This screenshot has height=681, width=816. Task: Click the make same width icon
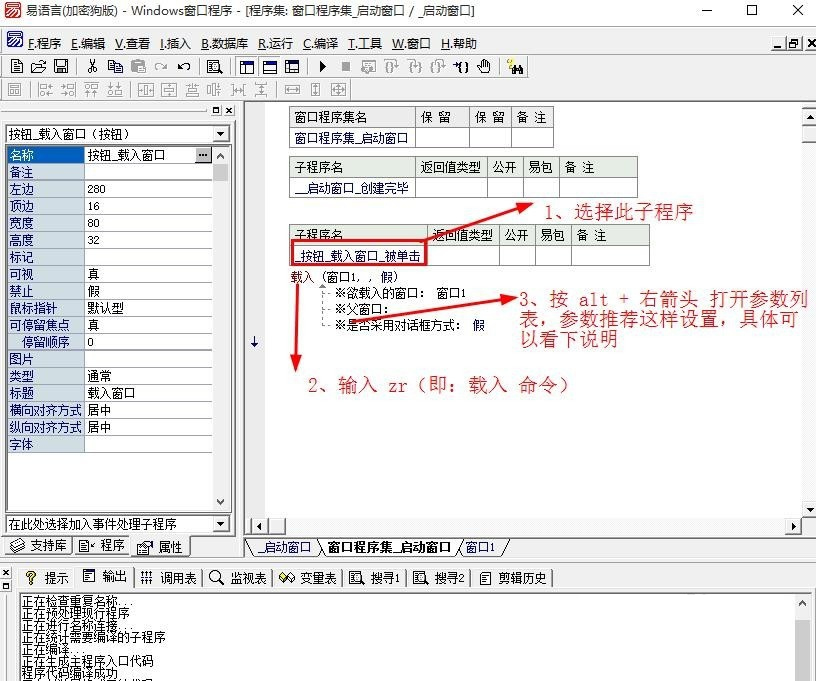point(292,90)
